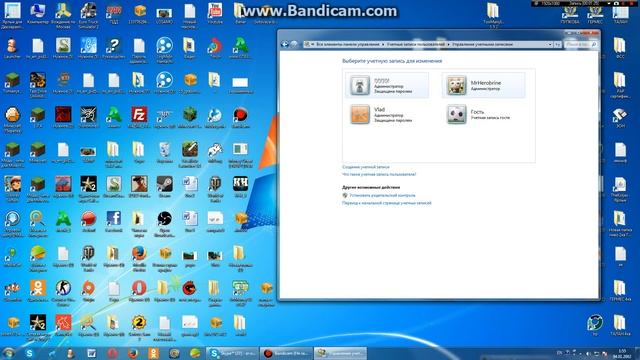Open the Компьютер desktop icon

38,15
